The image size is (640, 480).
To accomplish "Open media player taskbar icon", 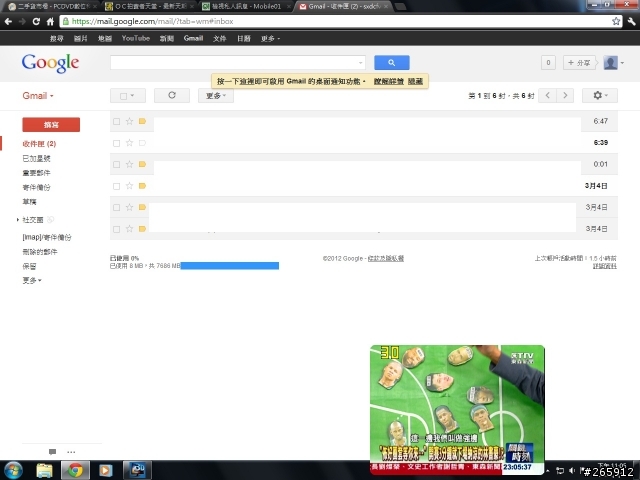I will (105, 470).
